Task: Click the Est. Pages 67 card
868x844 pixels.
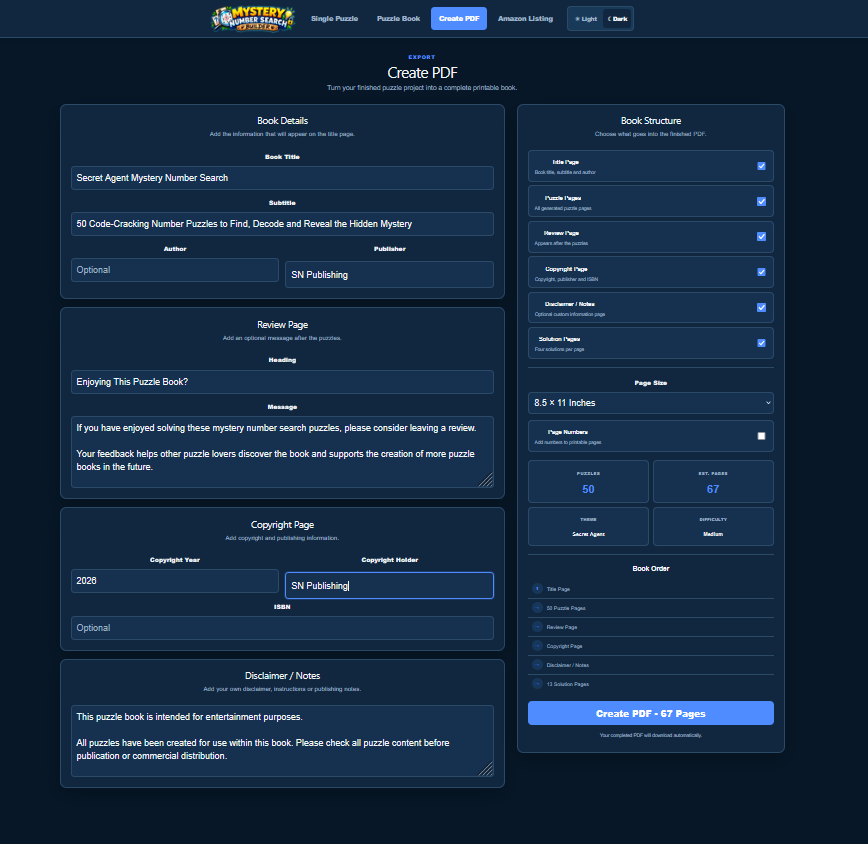Action: [713, 481]
